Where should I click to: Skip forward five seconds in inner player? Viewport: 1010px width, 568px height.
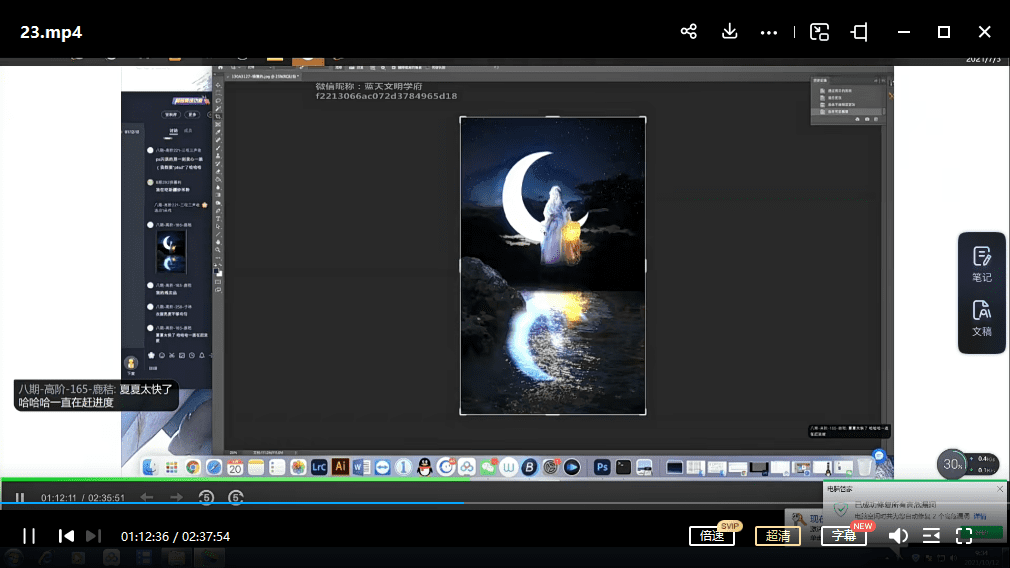click(236, 497)
